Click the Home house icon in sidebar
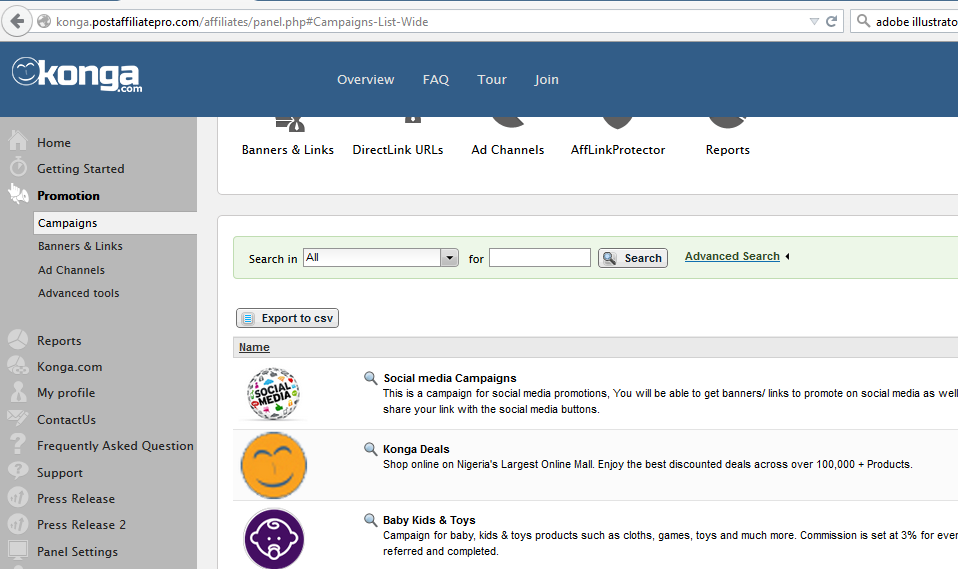The height and width of the screenshot is (569, 958). click(x=18, y=141)
